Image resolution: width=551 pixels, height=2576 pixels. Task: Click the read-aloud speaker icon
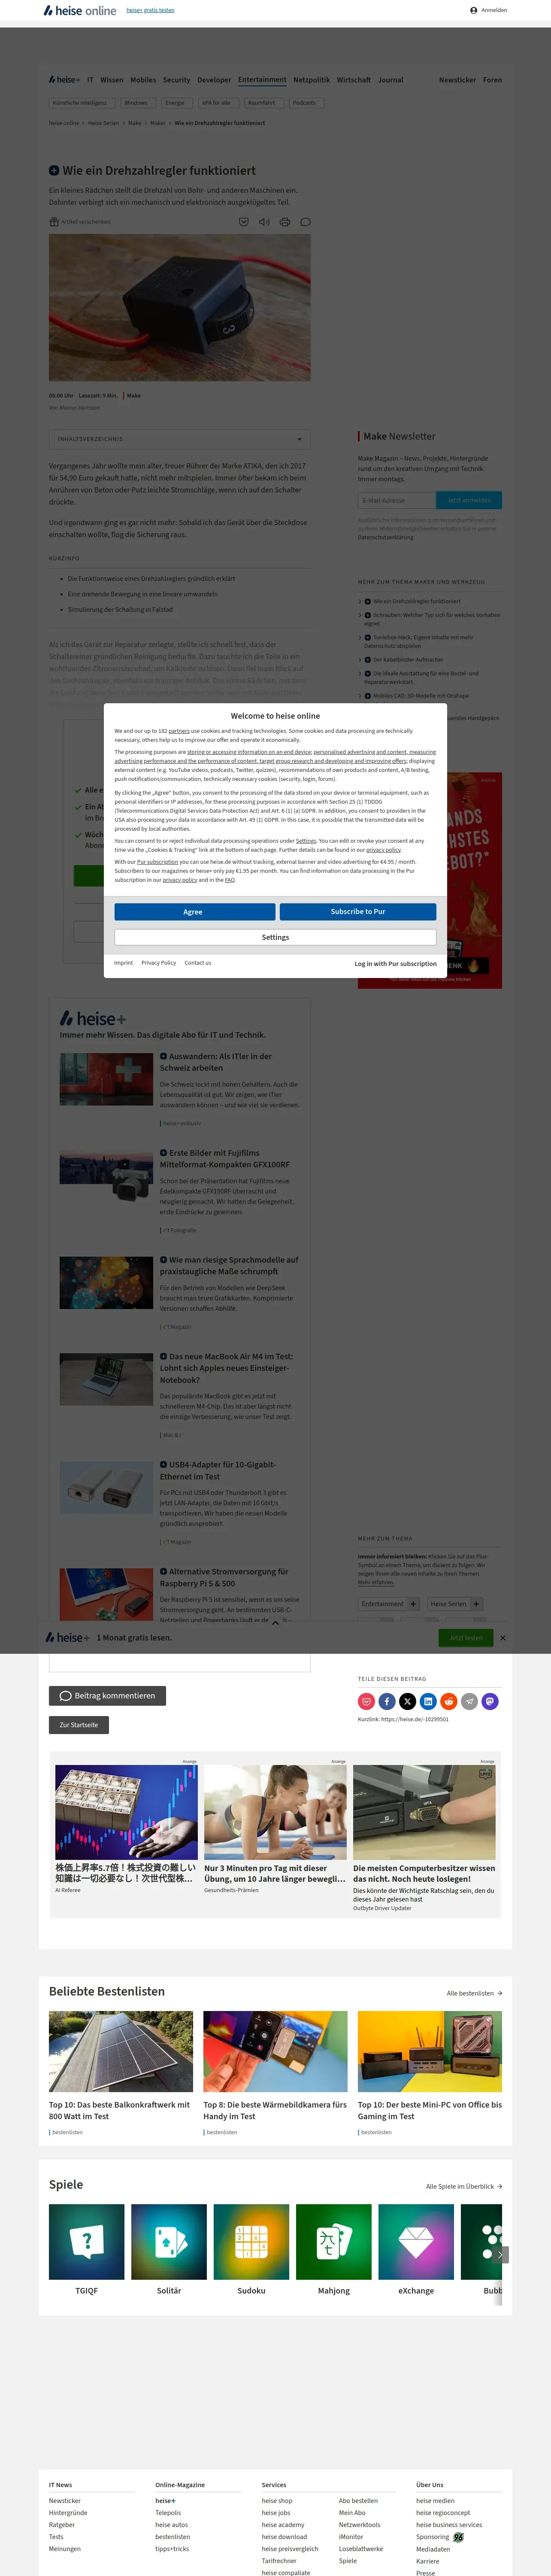tap(264, 222)
